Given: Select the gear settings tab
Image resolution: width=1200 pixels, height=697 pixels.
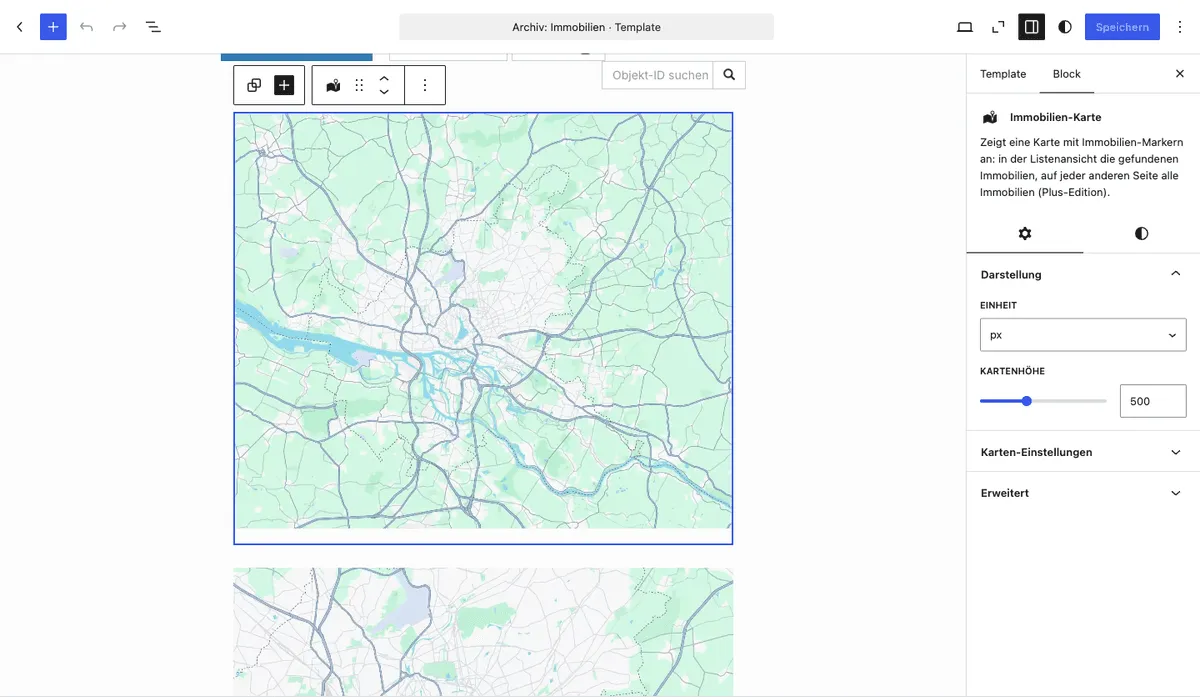Looking at the screenshot, I should (x=1025, y=233).
